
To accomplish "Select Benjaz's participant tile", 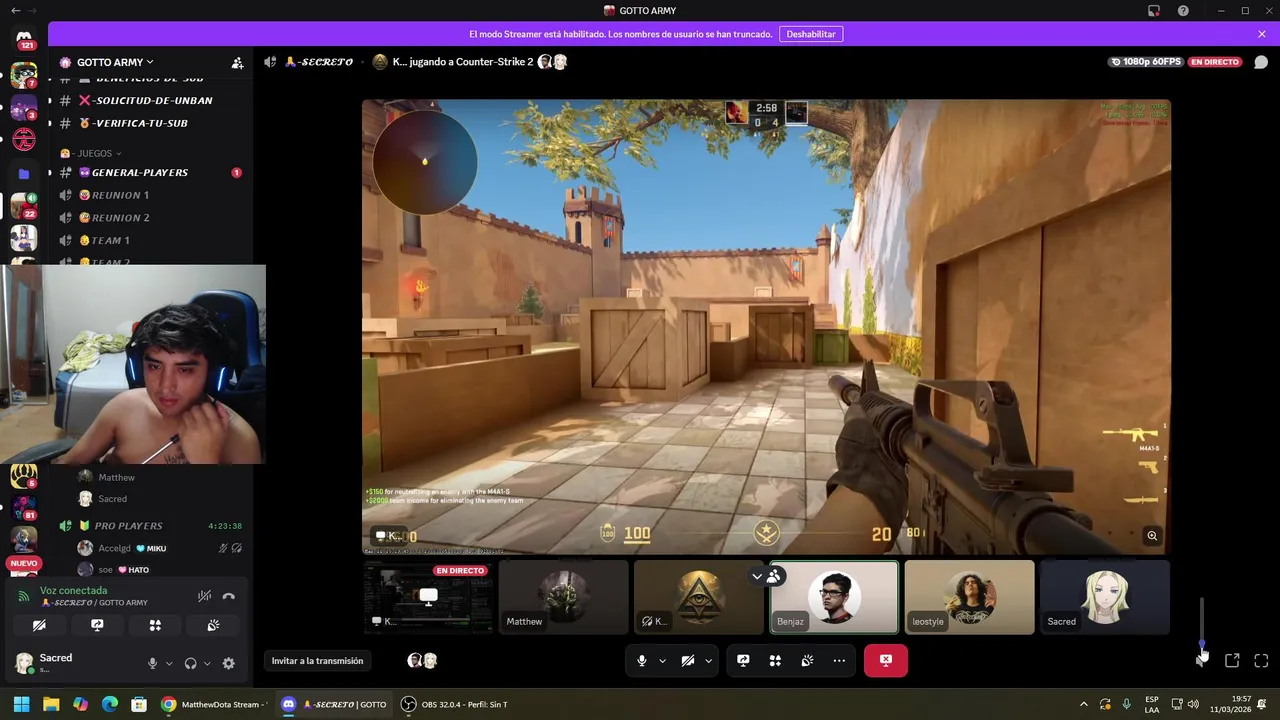I will tap(834, 597).
